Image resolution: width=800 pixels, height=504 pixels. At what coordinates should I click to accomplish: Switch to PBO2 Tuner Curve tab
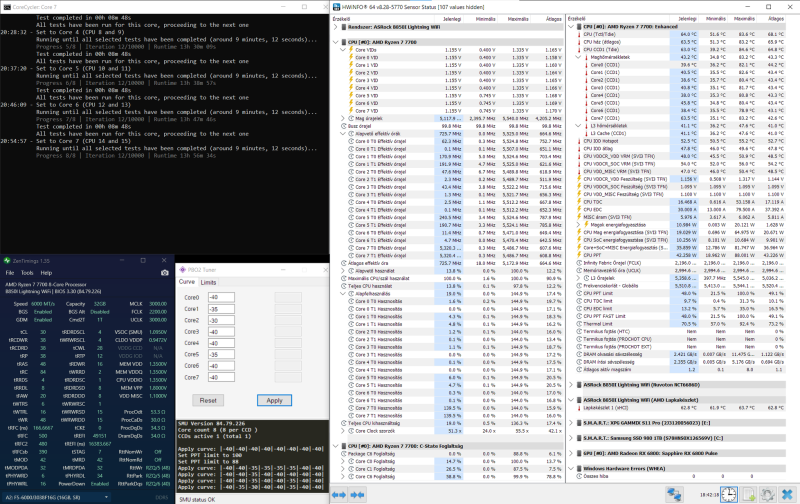187,282
